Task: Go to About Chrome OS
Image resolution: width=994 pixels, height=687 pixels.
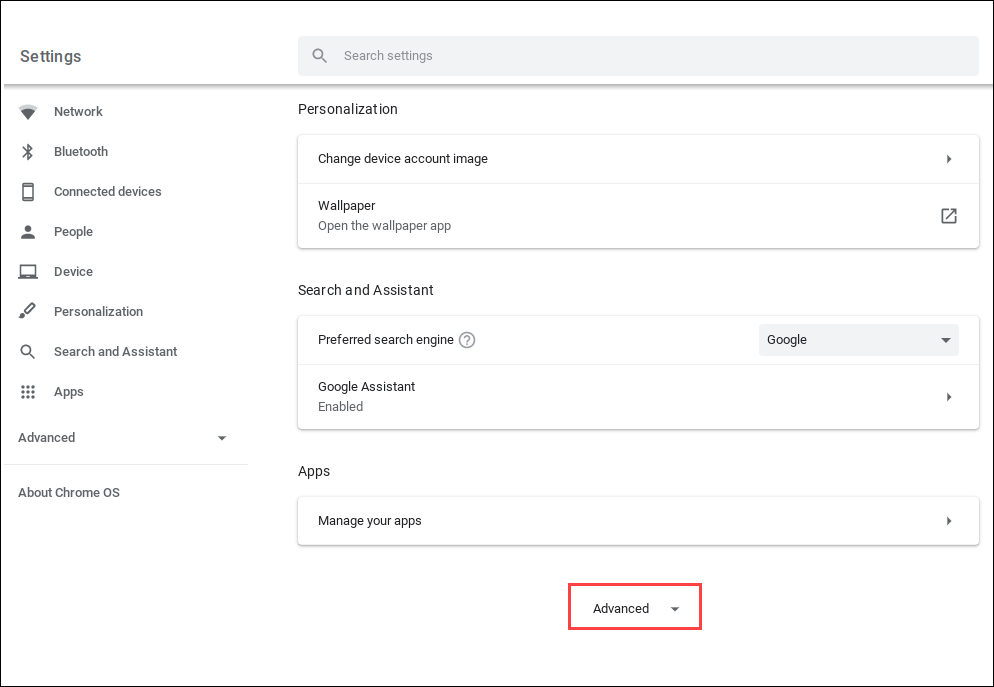Action: coord(69,493)
